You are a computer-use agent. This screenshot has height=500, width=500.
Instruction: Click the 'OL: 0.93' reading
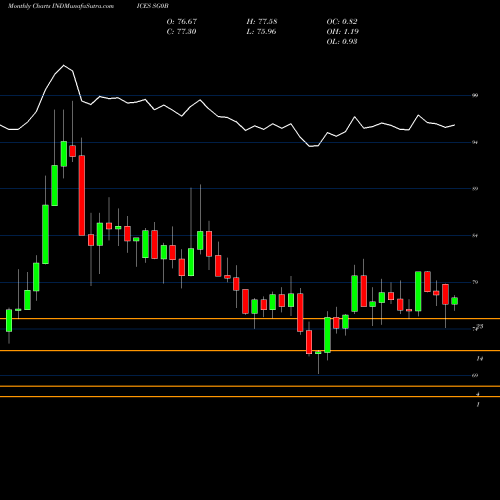click(342, 41)
